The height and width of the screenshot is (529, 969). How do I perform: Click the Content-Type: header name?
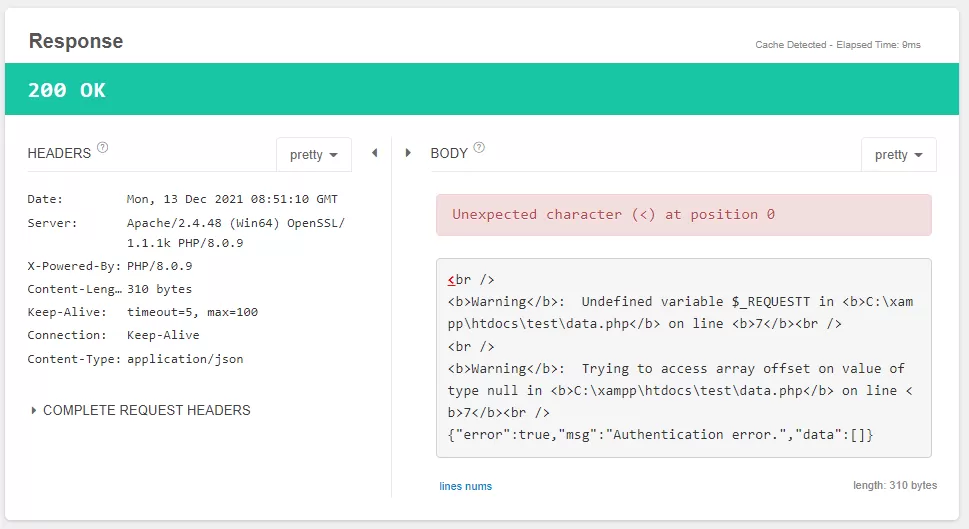click(x=74, y=359)
